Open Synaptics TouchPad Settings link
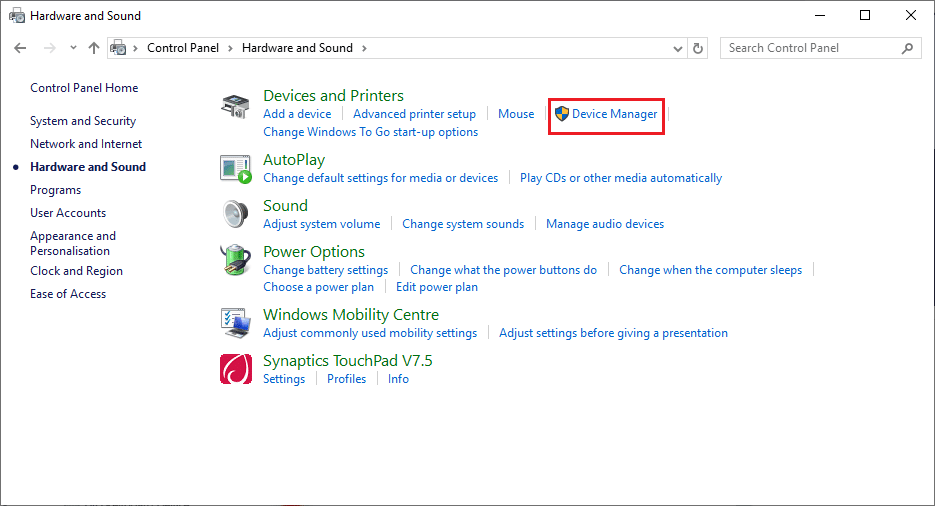 [284, 379]
